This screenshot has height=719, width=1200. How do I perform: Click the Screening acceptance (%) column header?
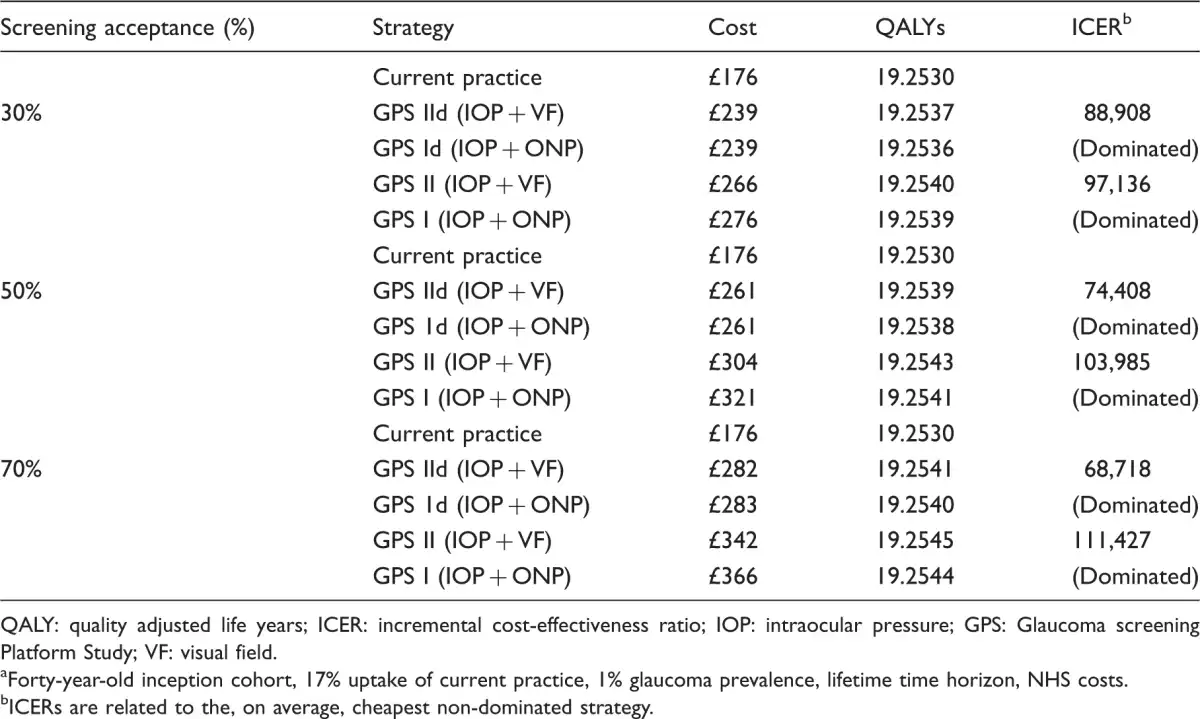click(126, 27)
